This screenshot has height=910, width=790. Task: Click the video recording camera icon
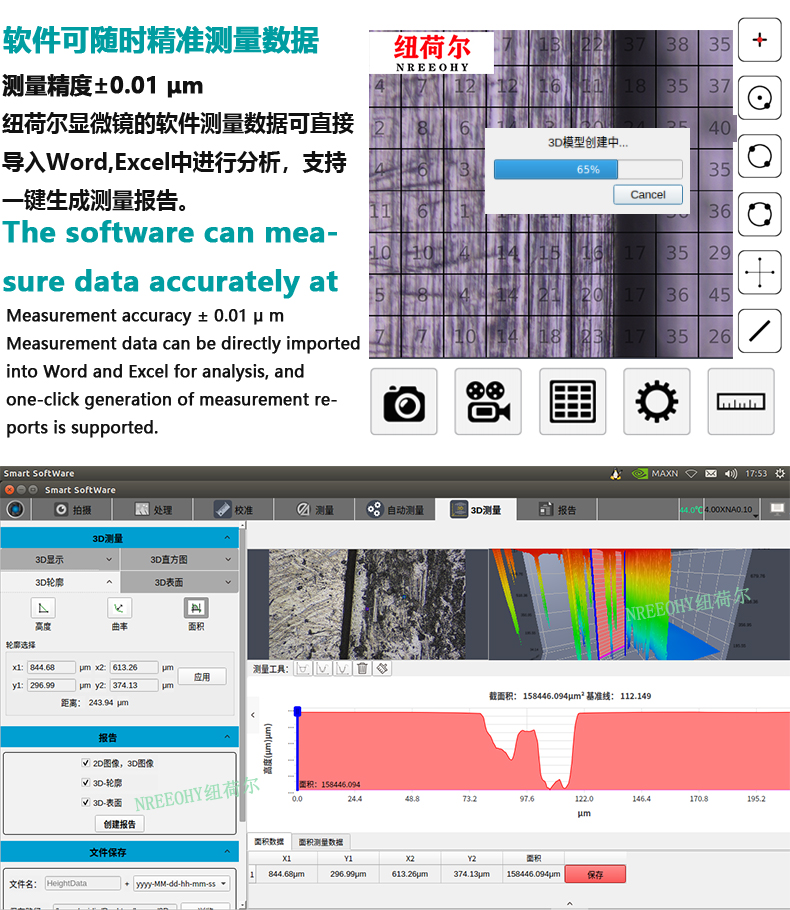click(488, 402)
